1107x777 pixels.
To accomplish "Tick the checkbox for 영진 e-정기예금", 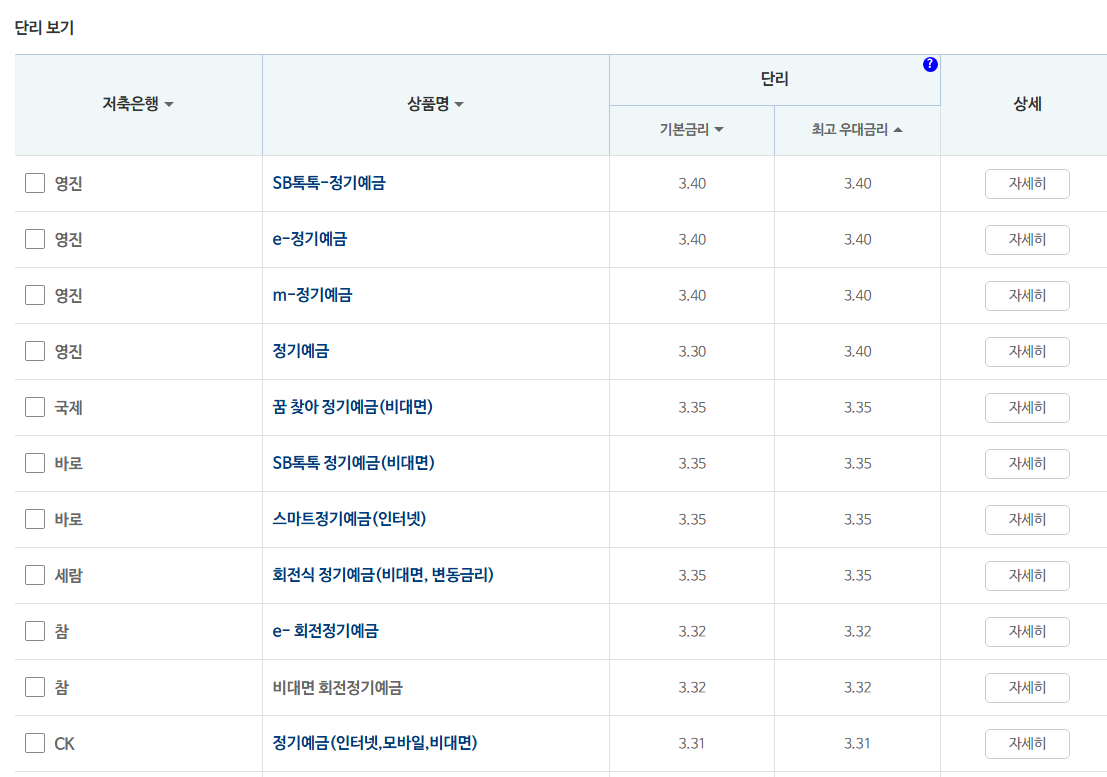I will [x=35, y=239].
